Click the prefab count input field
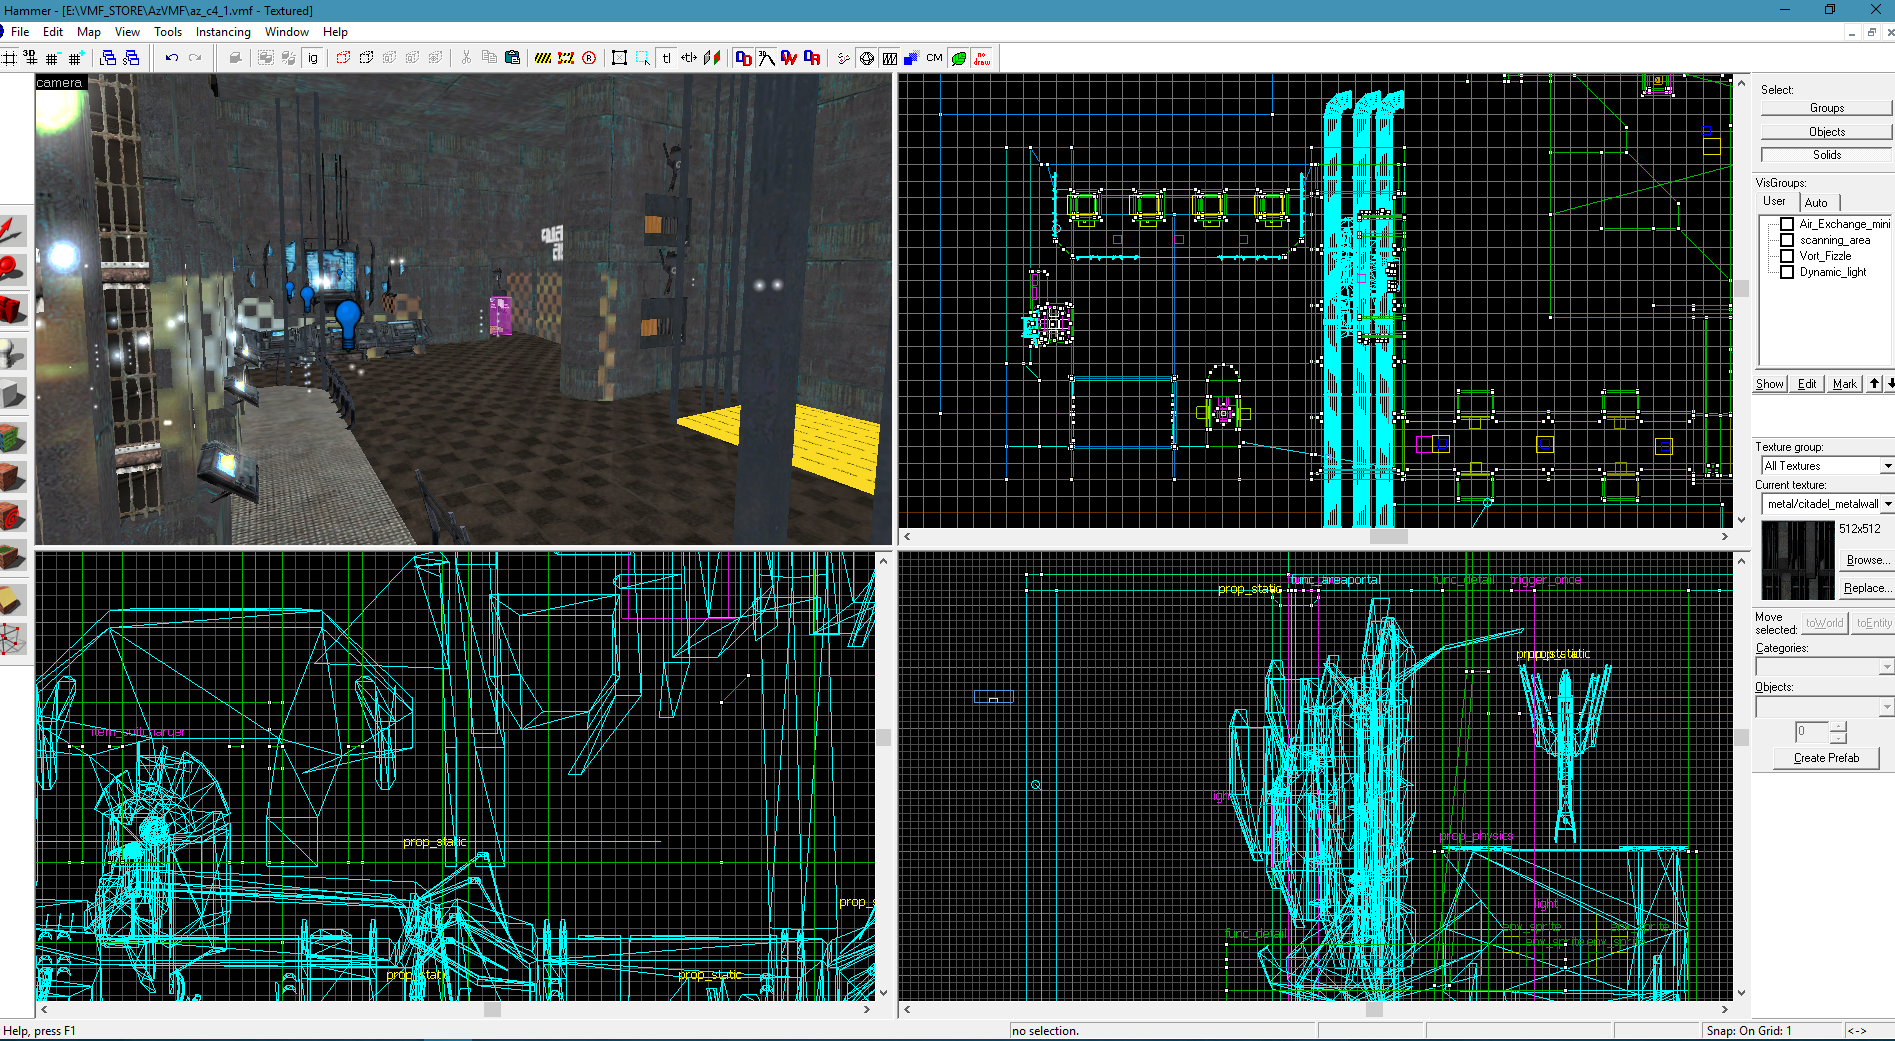The height and width of the screenshot is (1041, 1895). coord(1811,732)
